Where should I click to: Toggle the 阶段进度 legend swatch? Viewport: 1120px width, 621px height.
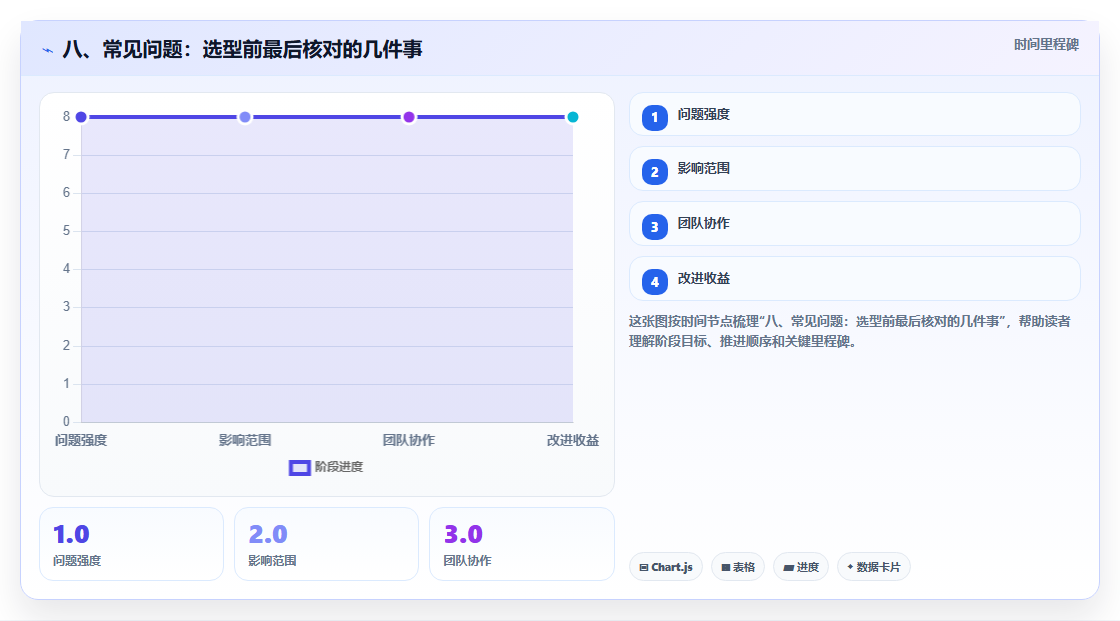point(299,467)
